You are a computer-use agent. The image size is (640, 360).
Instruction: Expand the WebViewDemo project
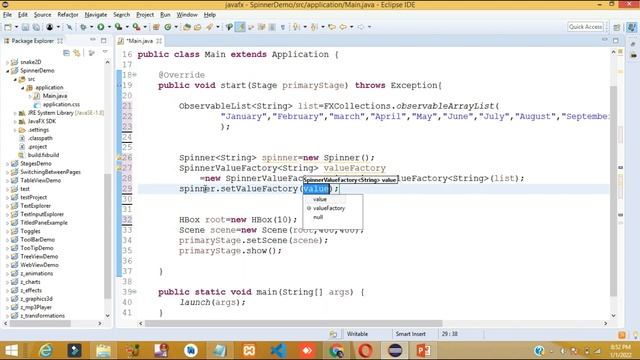point(7,265)
